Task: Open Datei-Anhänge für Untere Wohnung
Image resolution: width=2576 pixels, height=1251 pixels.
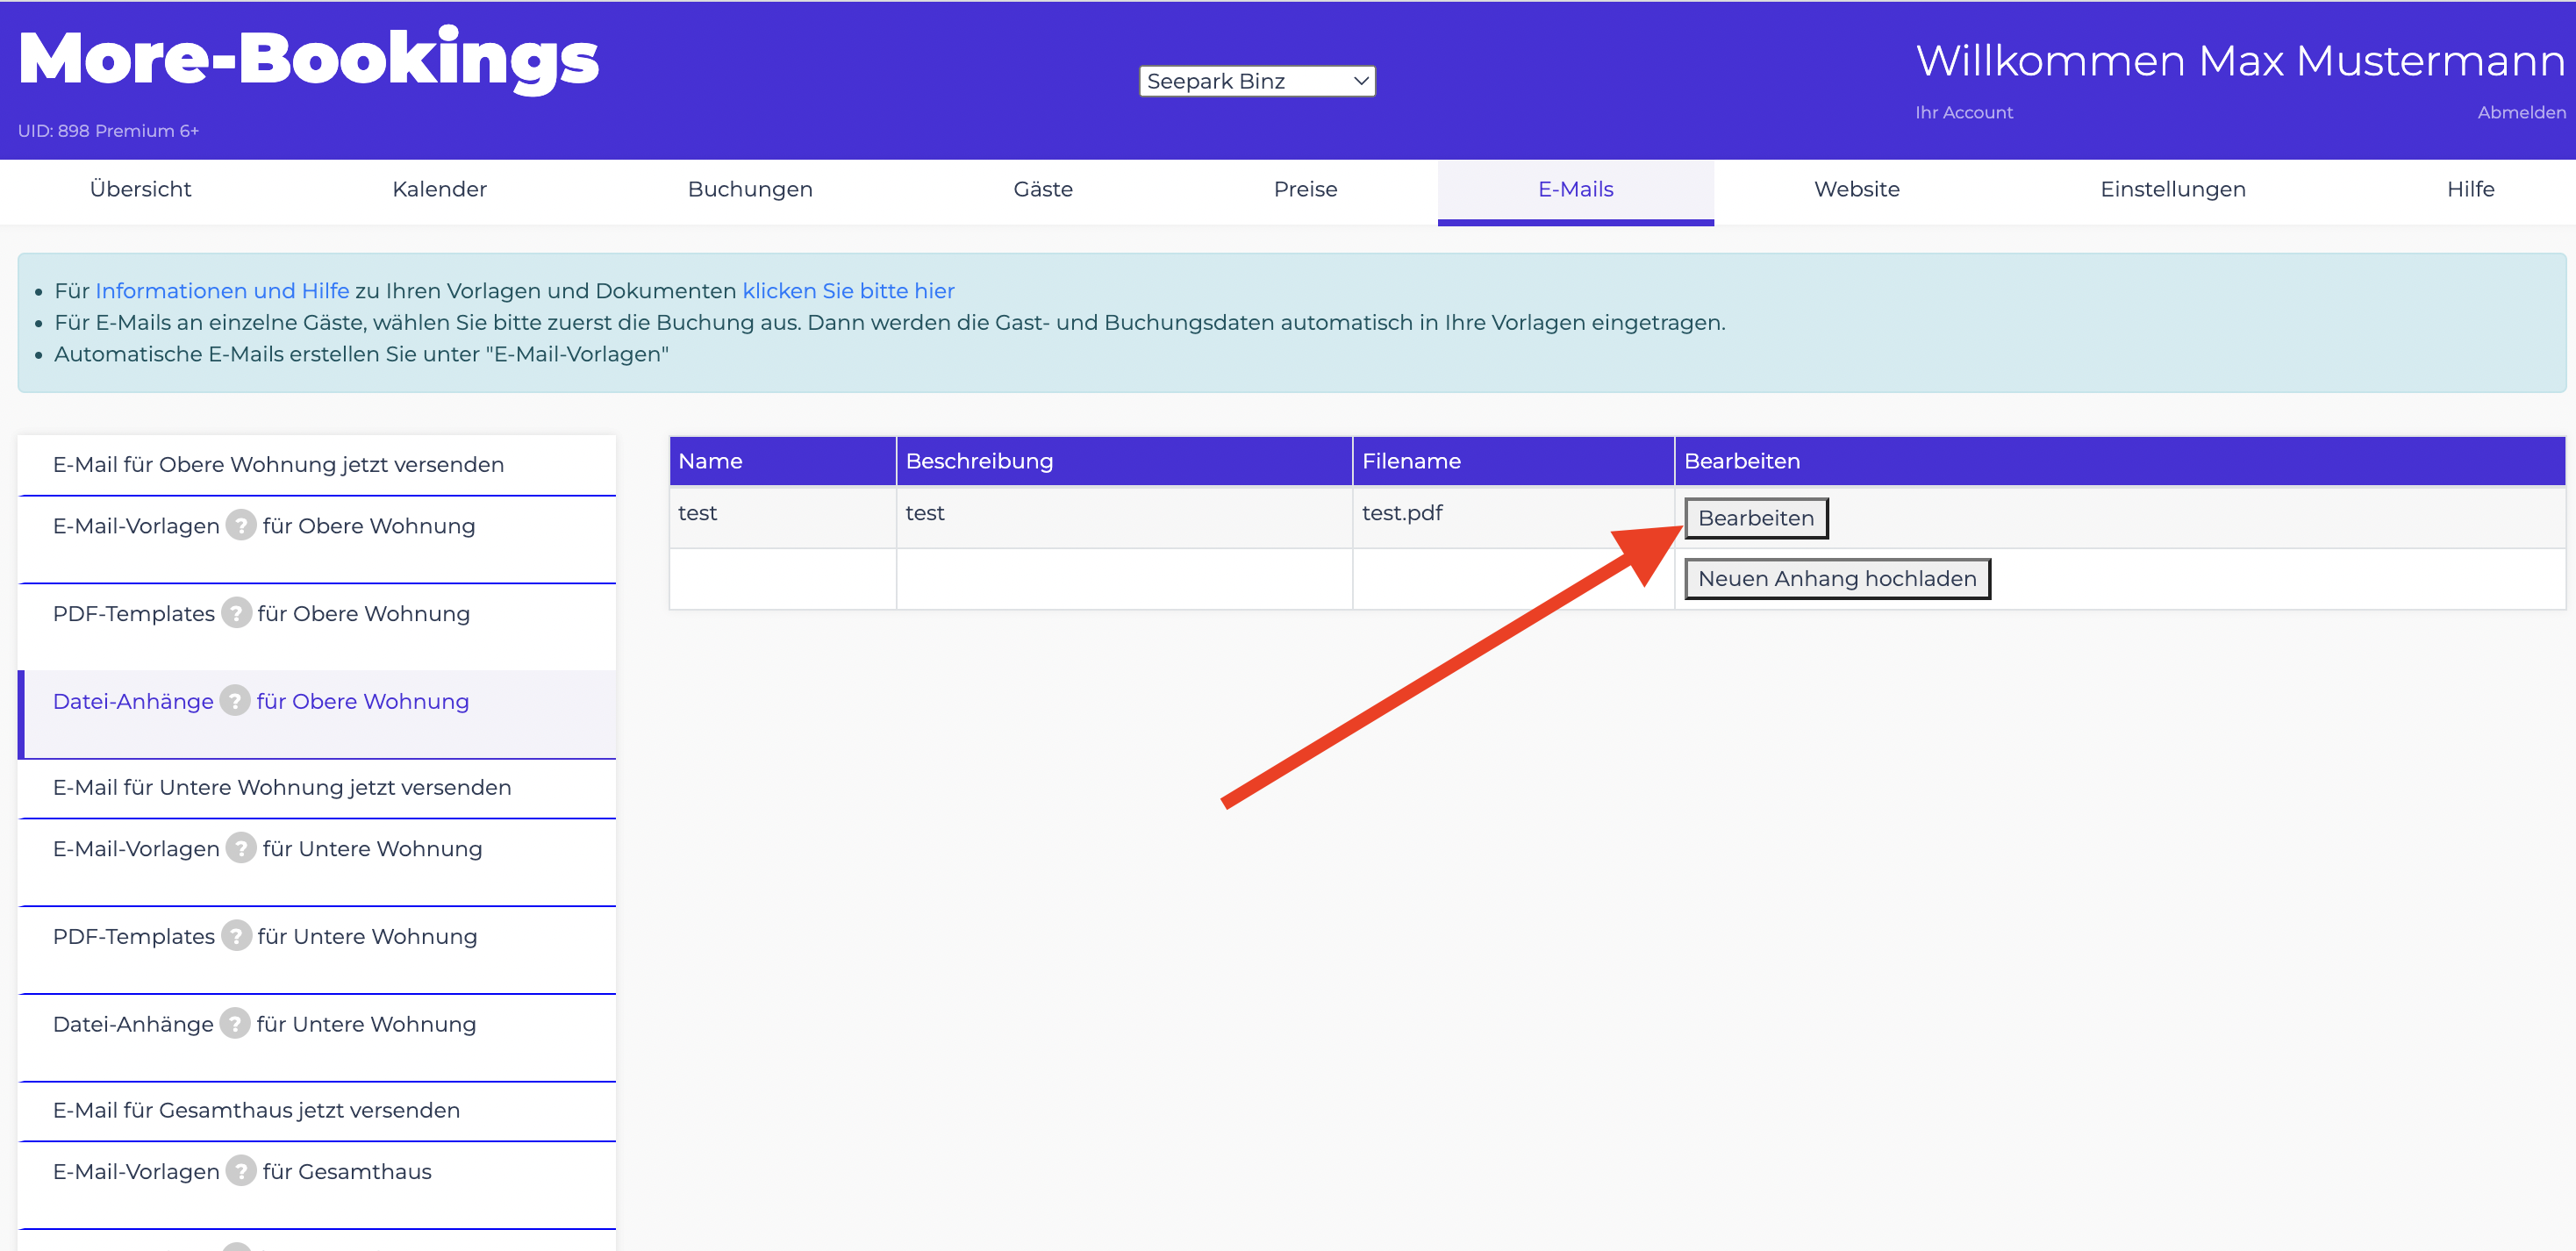Action: pos(317,1037)
